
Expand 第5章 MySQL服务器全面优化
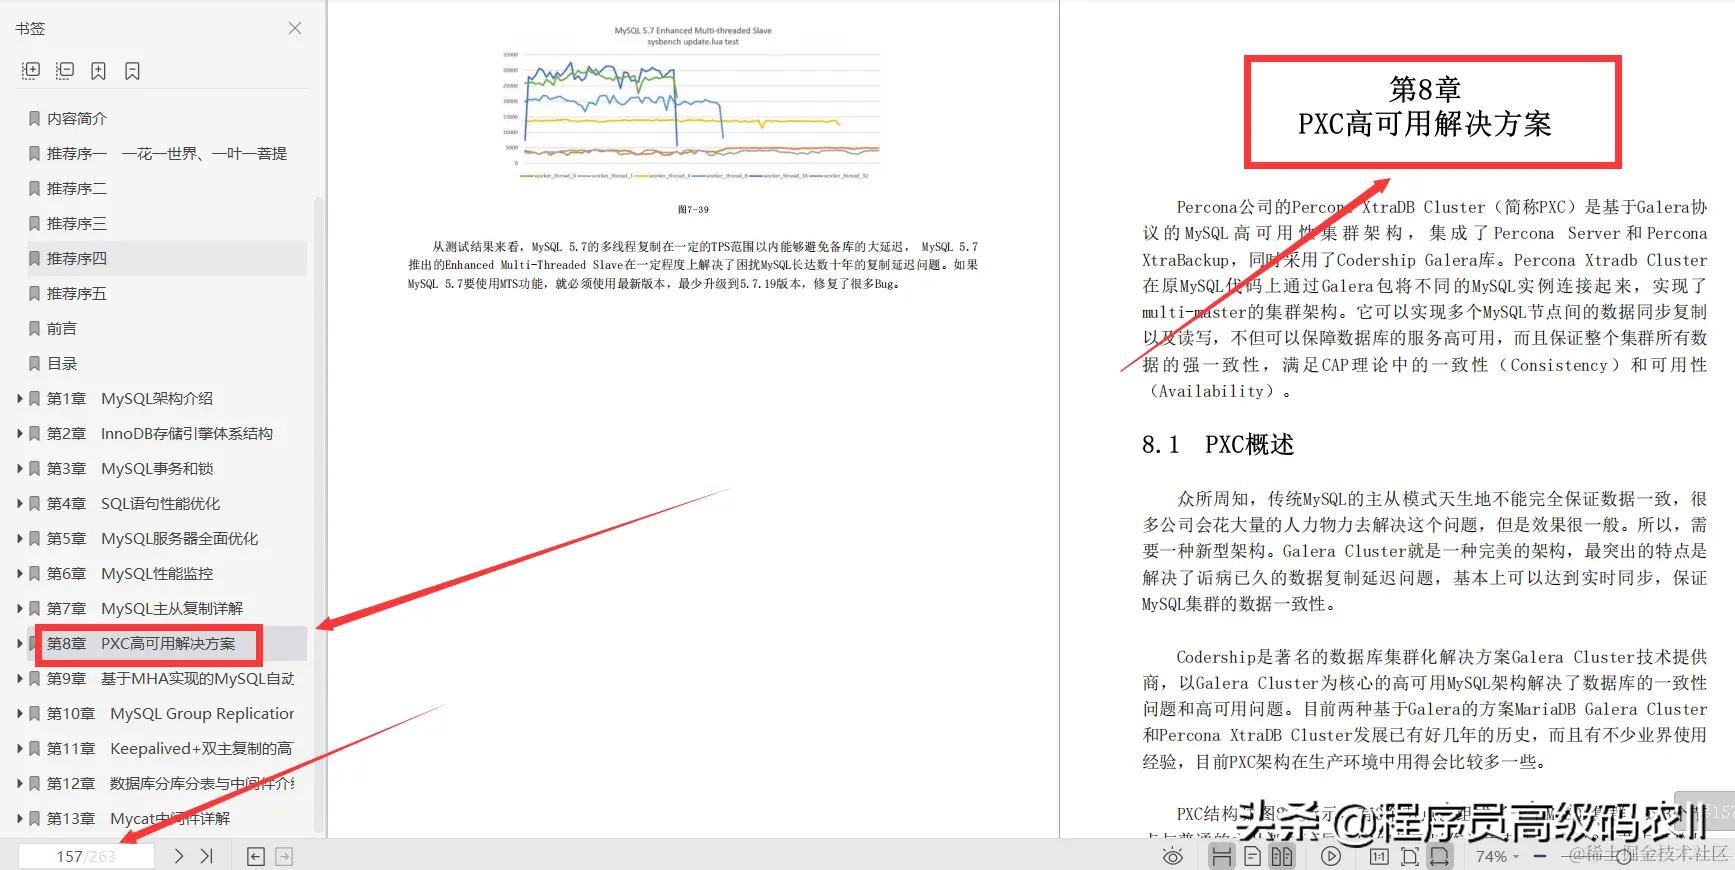[20, 538]
